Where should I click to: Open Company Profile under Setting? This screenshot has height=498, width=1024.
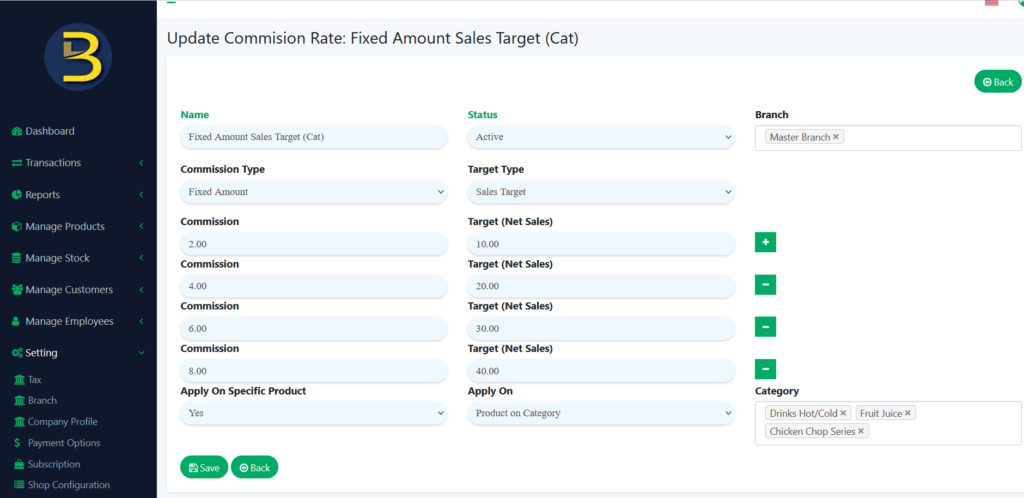pos(62,422)
